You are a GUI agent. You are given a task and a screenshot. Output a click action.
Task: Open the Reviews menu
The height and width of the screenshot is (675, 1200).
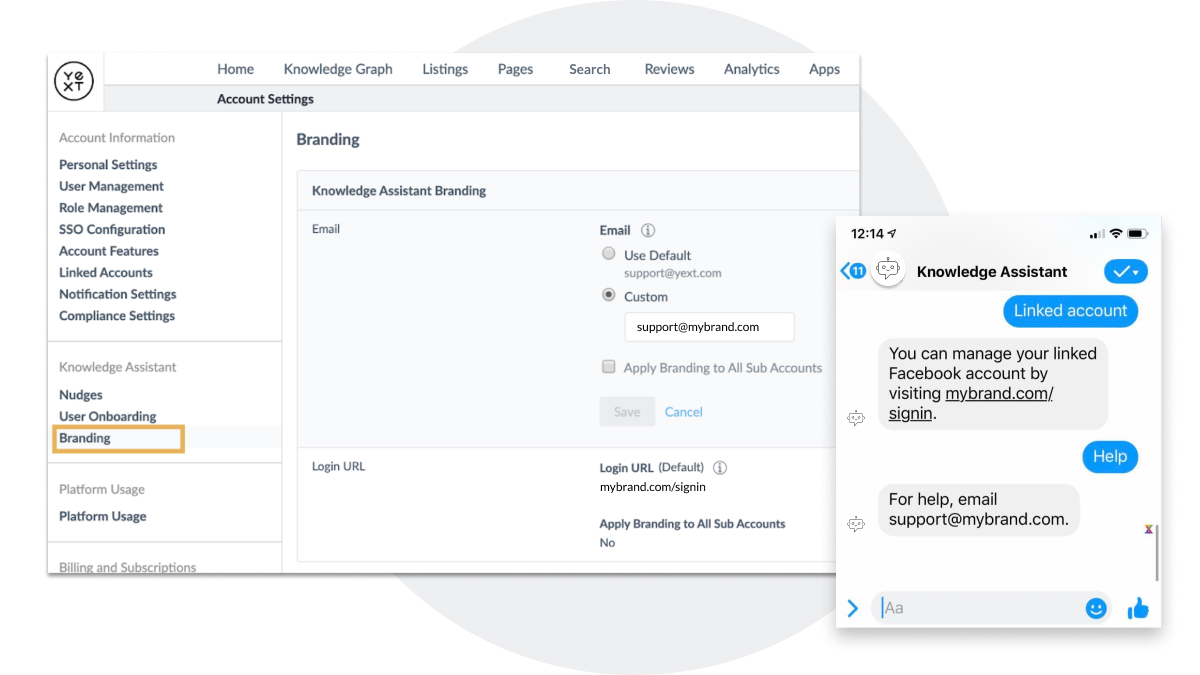tap(669, 69)
